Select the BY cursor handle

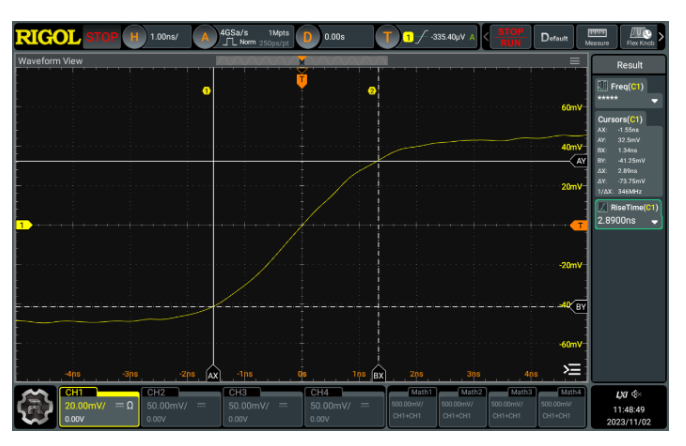pyautogui.click(x=579, y=307)
